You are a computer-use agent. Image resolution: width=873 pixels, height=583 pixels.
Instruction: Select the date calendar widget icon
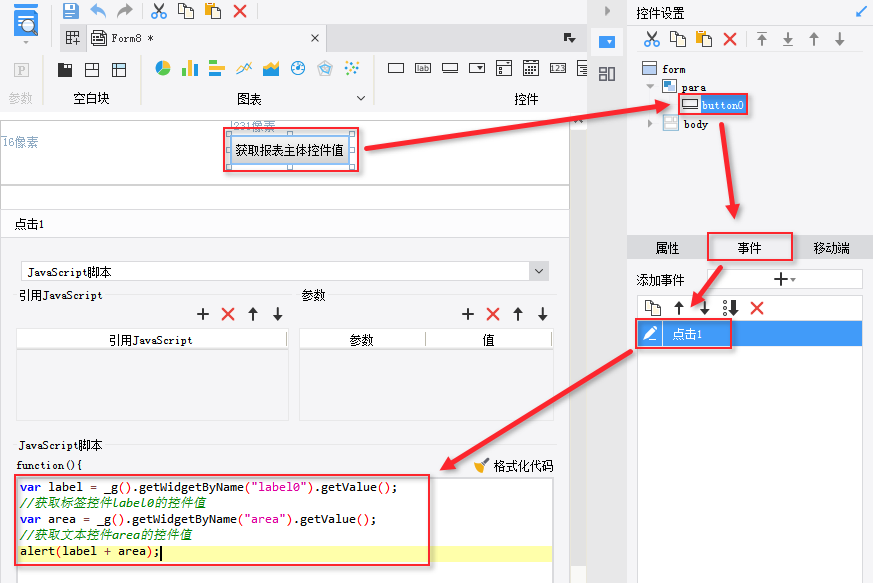point(531,68)
